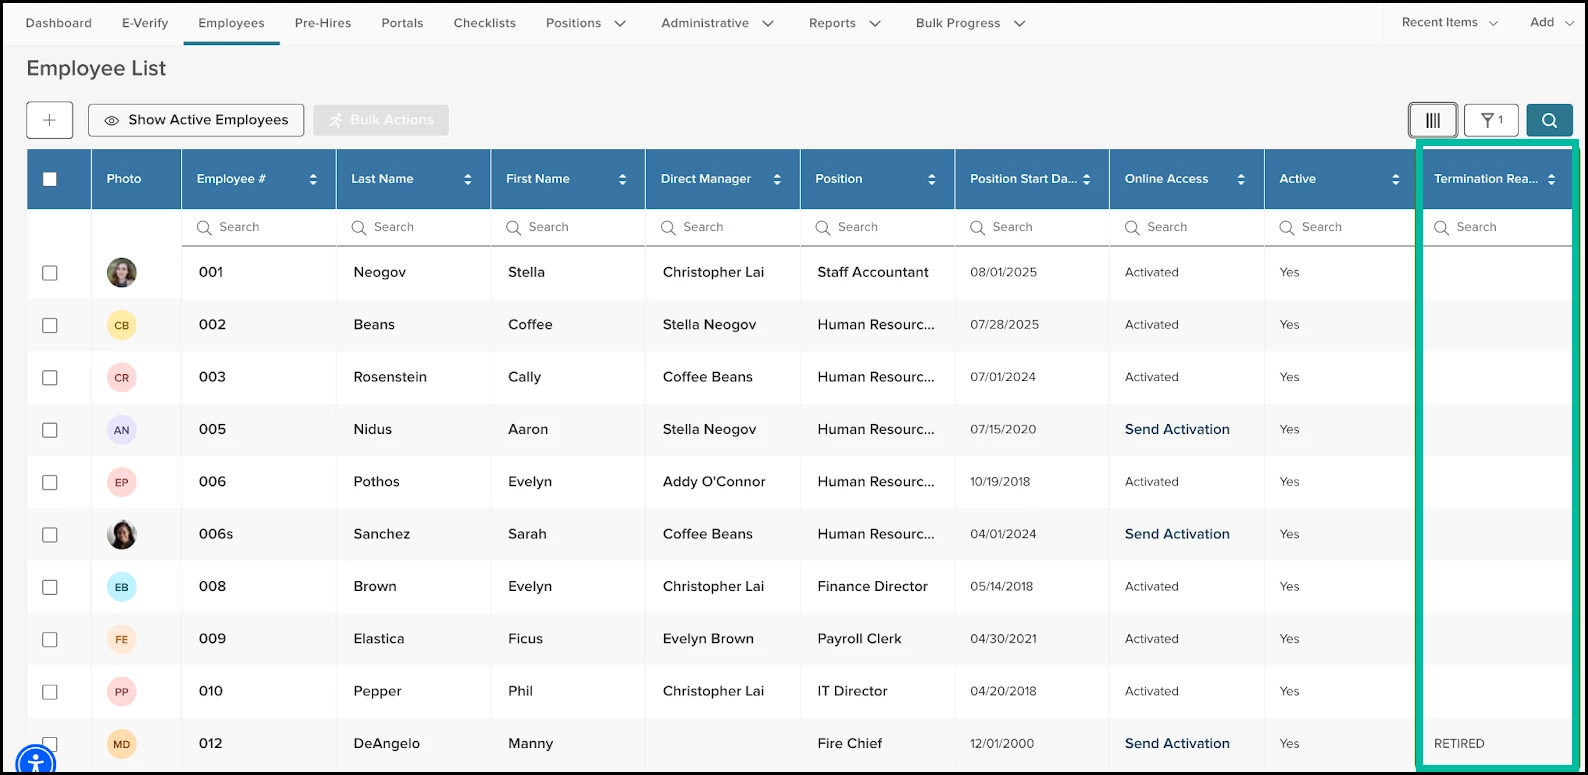Go to the Checklists tab
The height and width of the screenshot is (775, 1588).
(485, 23)
